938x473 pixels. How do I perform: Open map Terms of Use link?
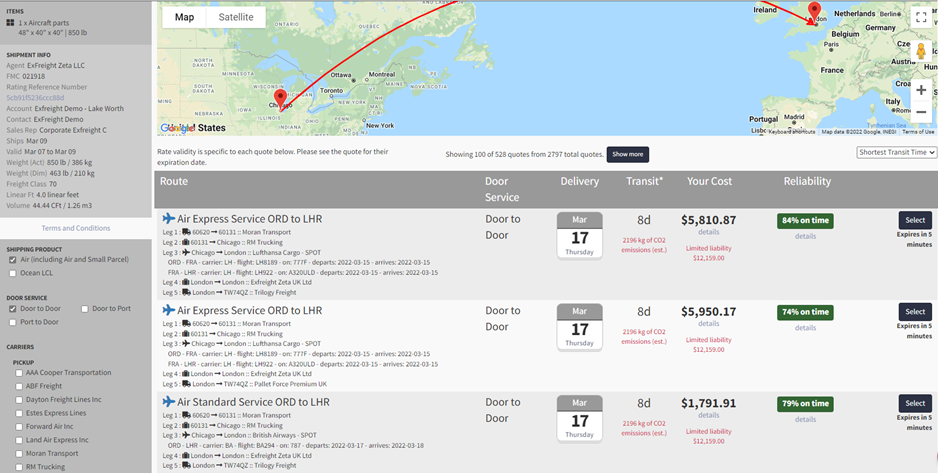pos(918,132)
